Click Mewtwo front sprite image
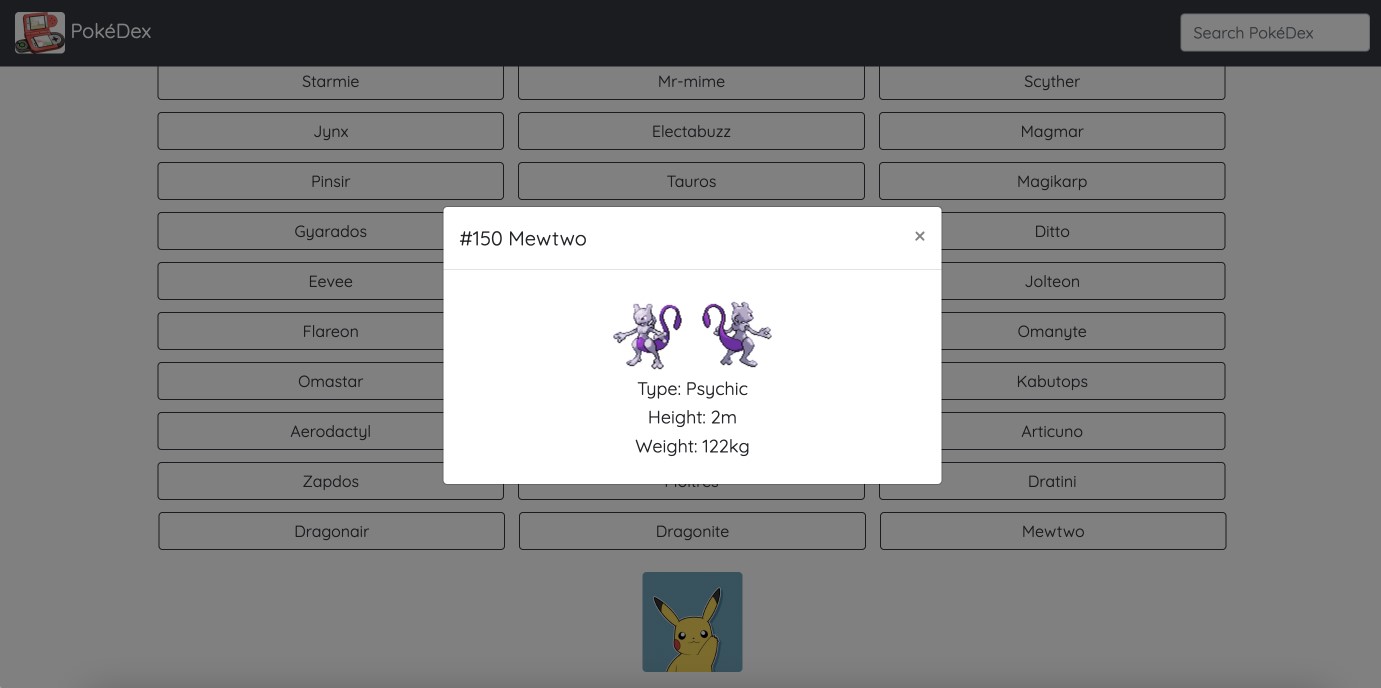This screenshot has height=688, width=1381. pyautogui.click(x=648, y=335)
